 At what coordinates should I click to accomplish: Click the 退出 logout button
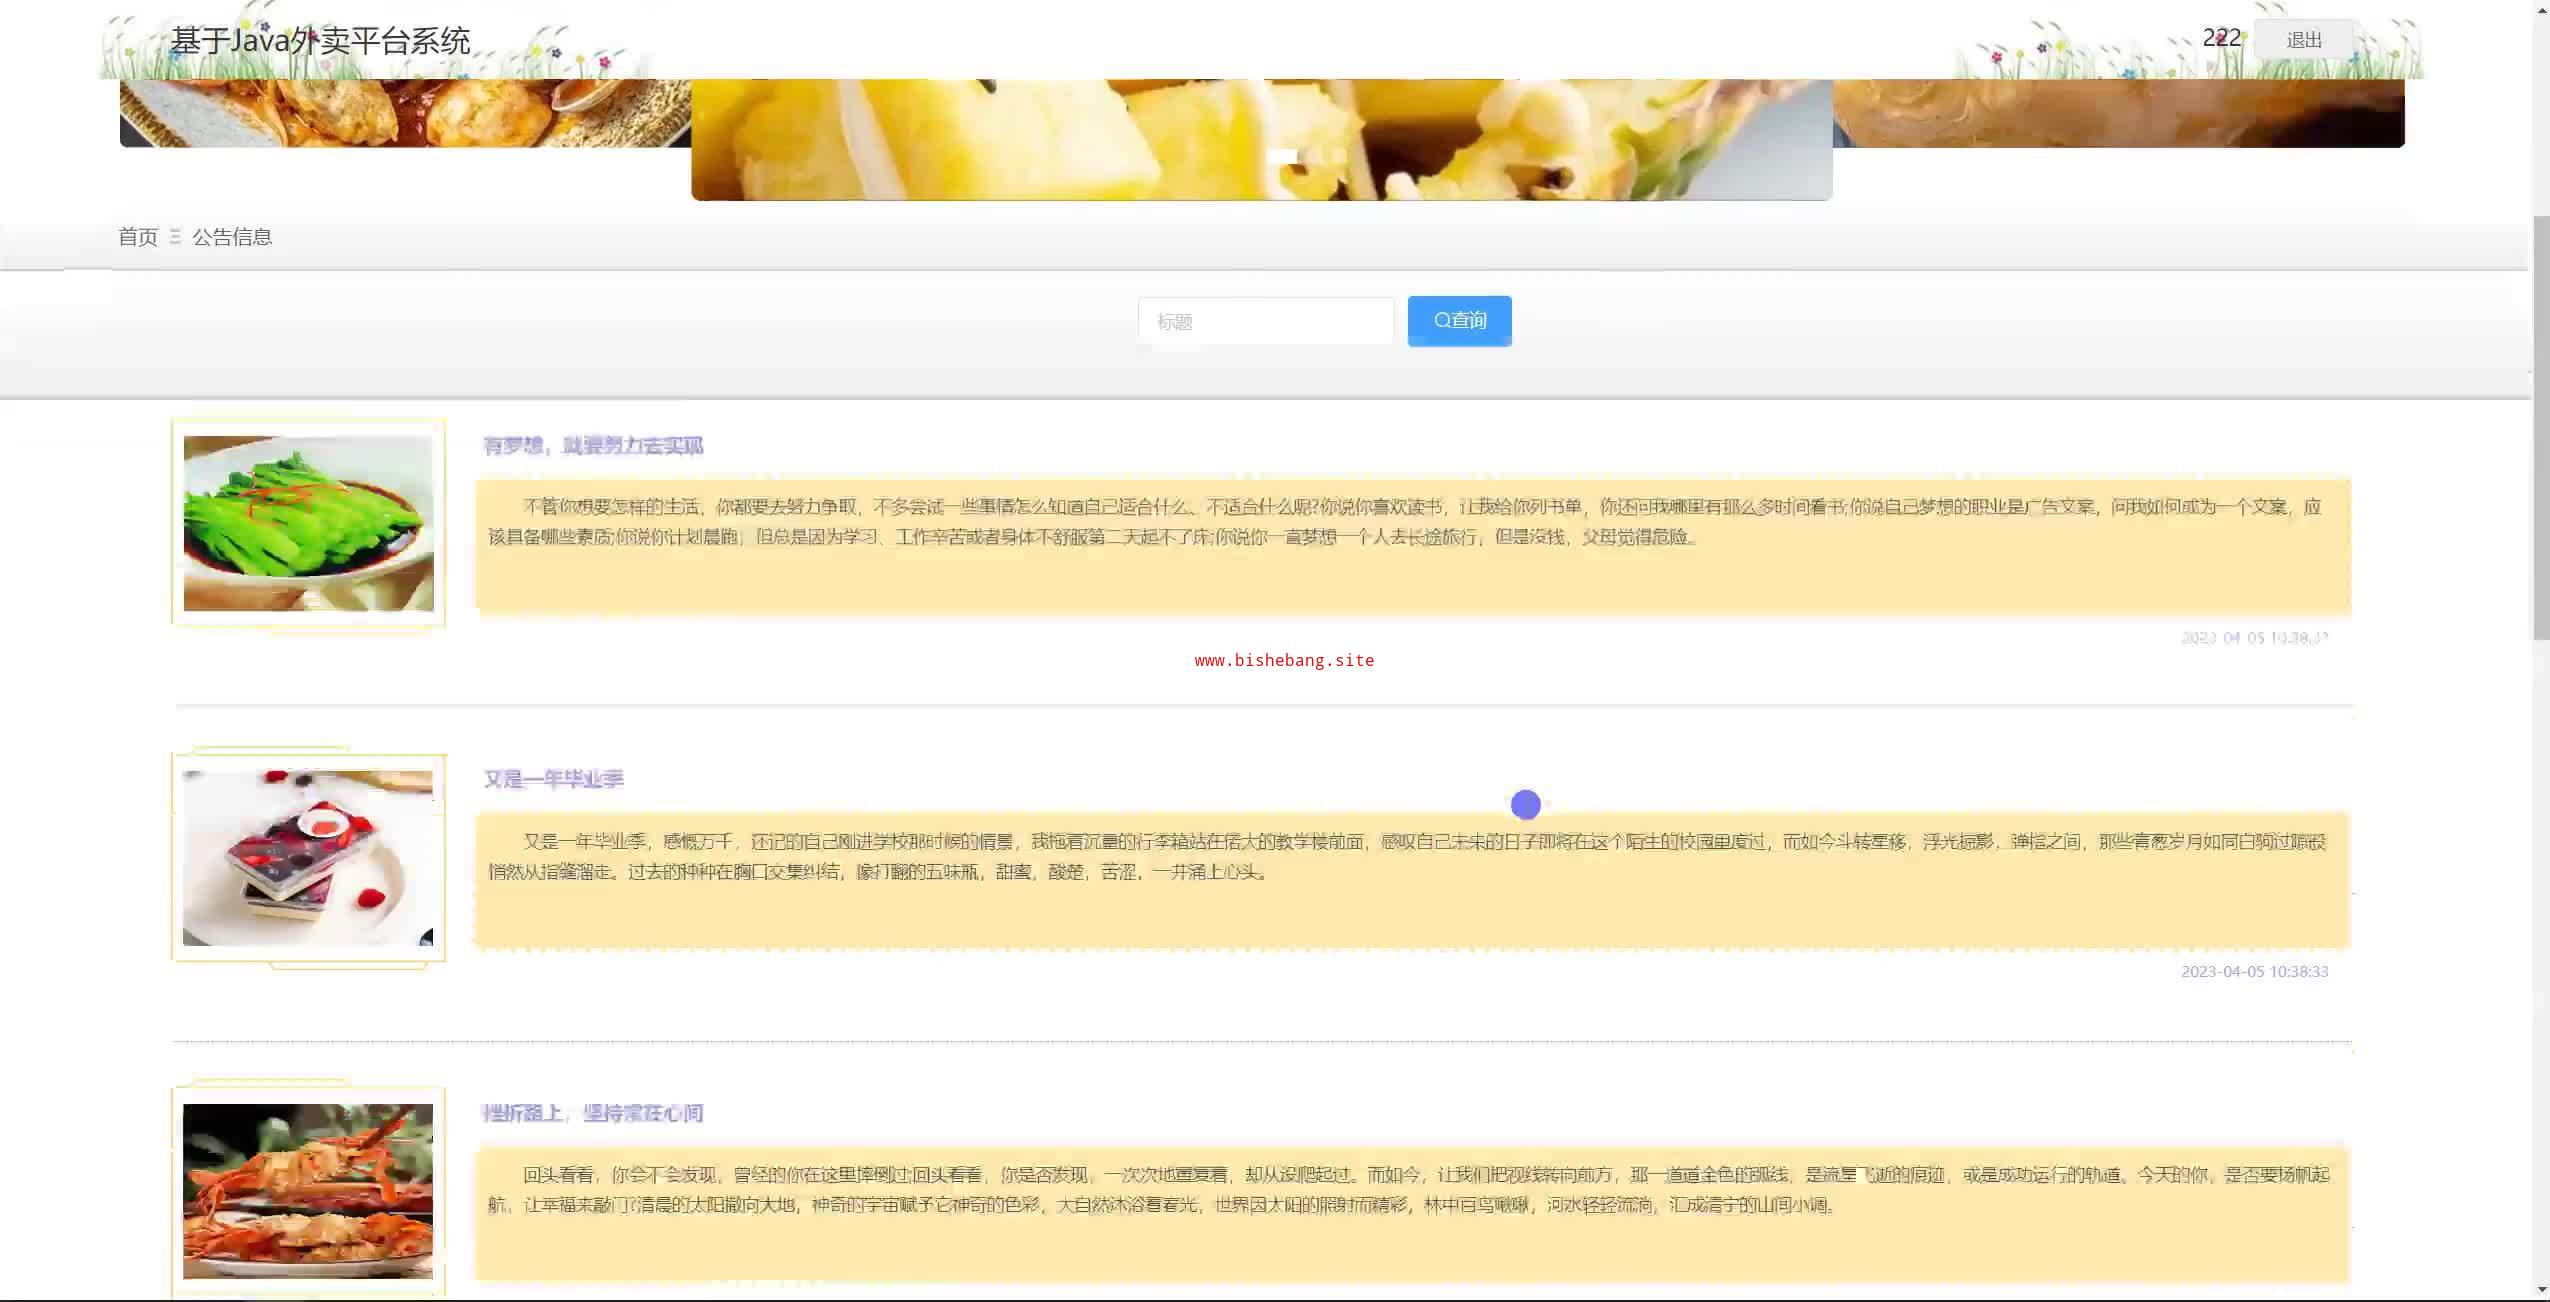click(2303, 40)
